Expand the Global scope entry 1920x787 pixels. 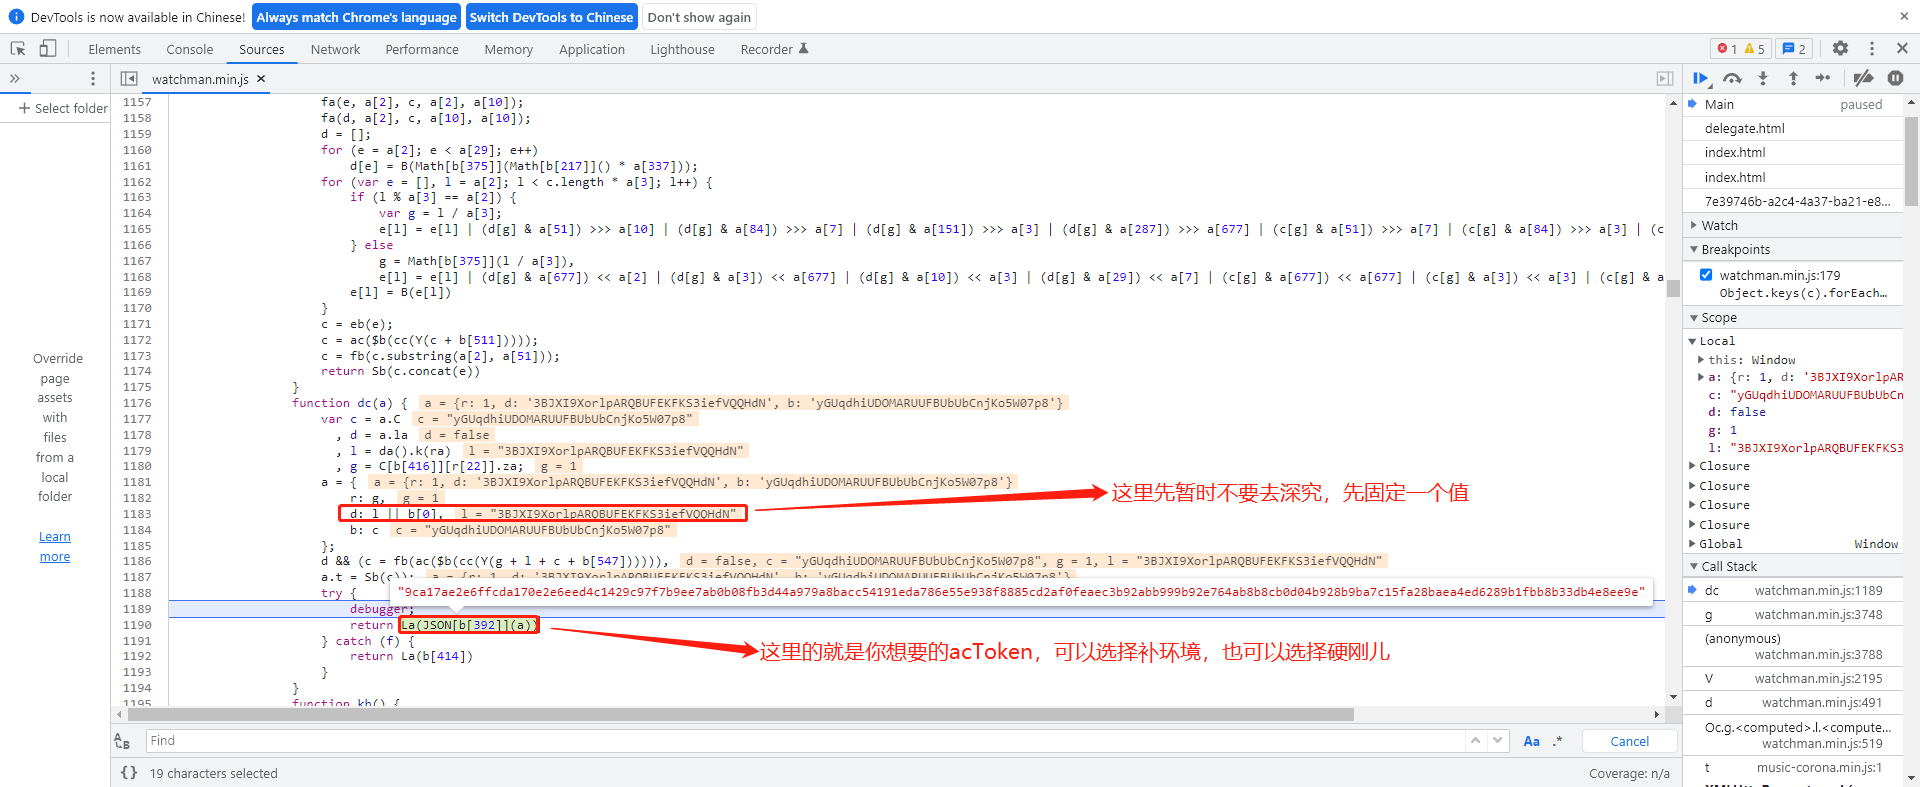point(1720,544)
